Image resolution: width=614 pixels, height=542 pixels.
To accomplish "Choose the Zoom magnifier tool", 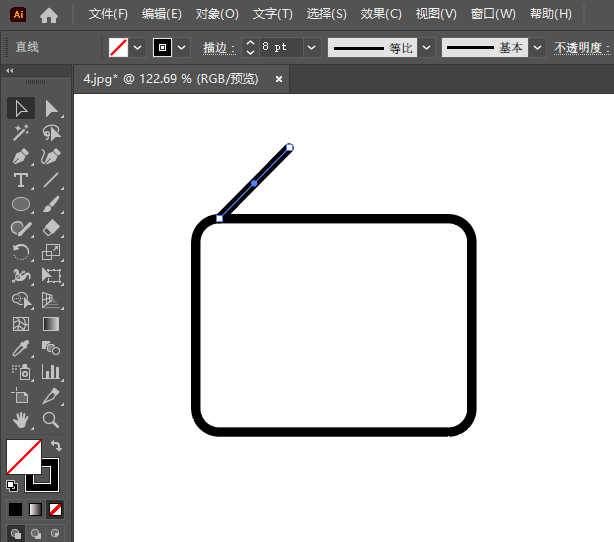I will tap(51, 420).
